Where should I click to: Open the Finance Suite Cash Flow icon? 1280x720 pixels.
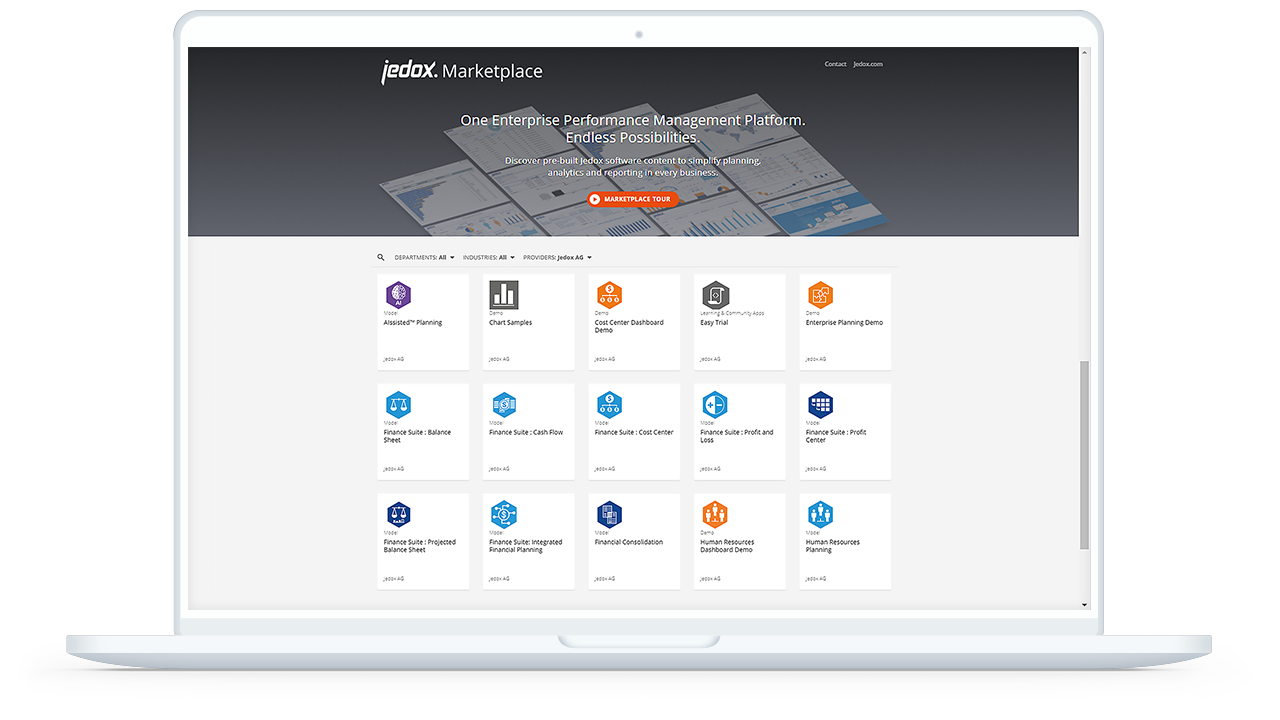tap(504, 405)
